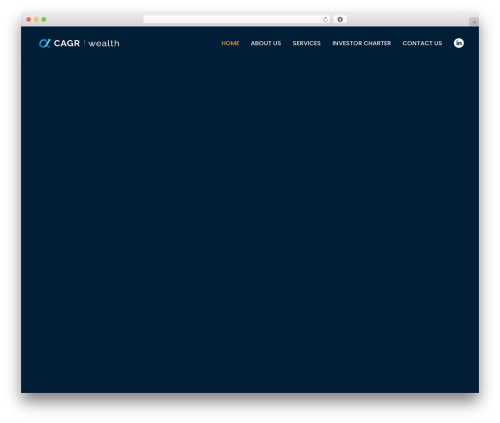Minimize the window using the yellow button
This screenshot has width=500, height=423.
[x=36, y=20]
